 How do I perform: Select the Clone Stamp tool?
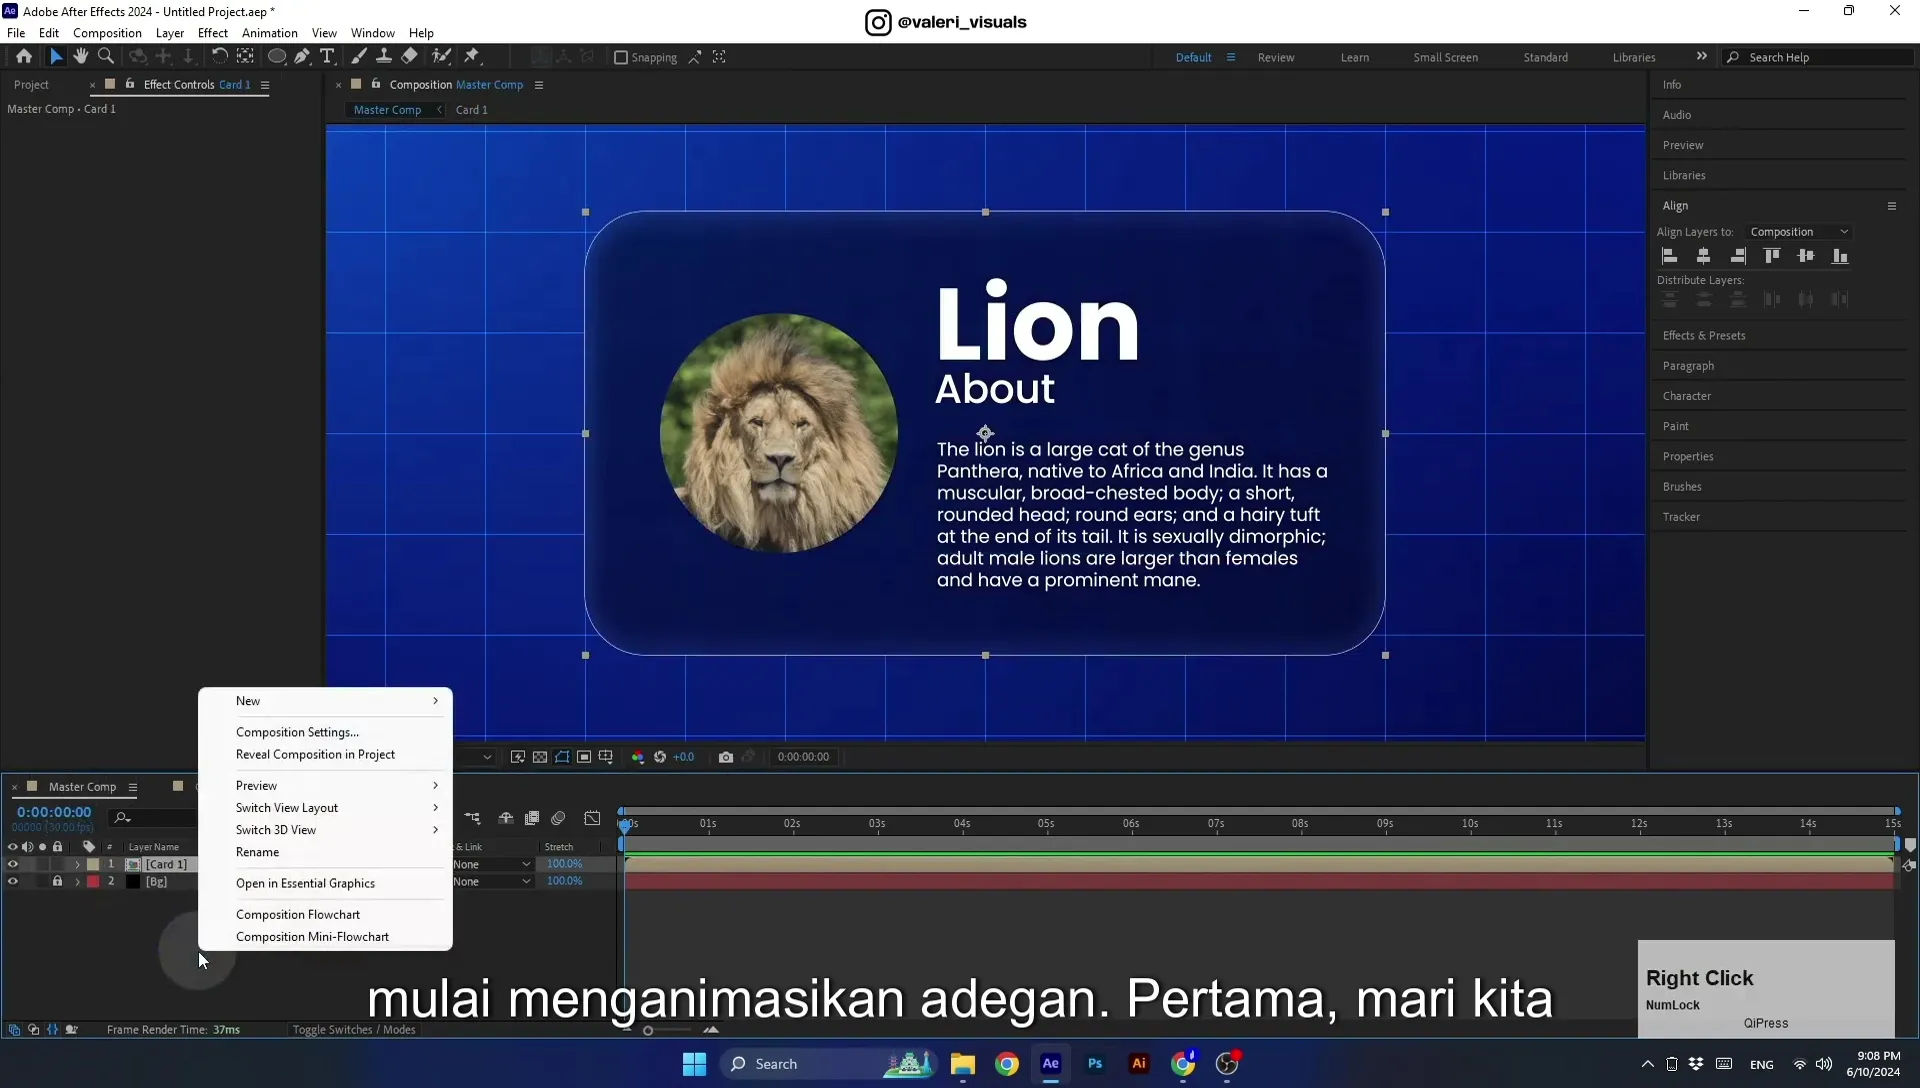pos(383,57)
